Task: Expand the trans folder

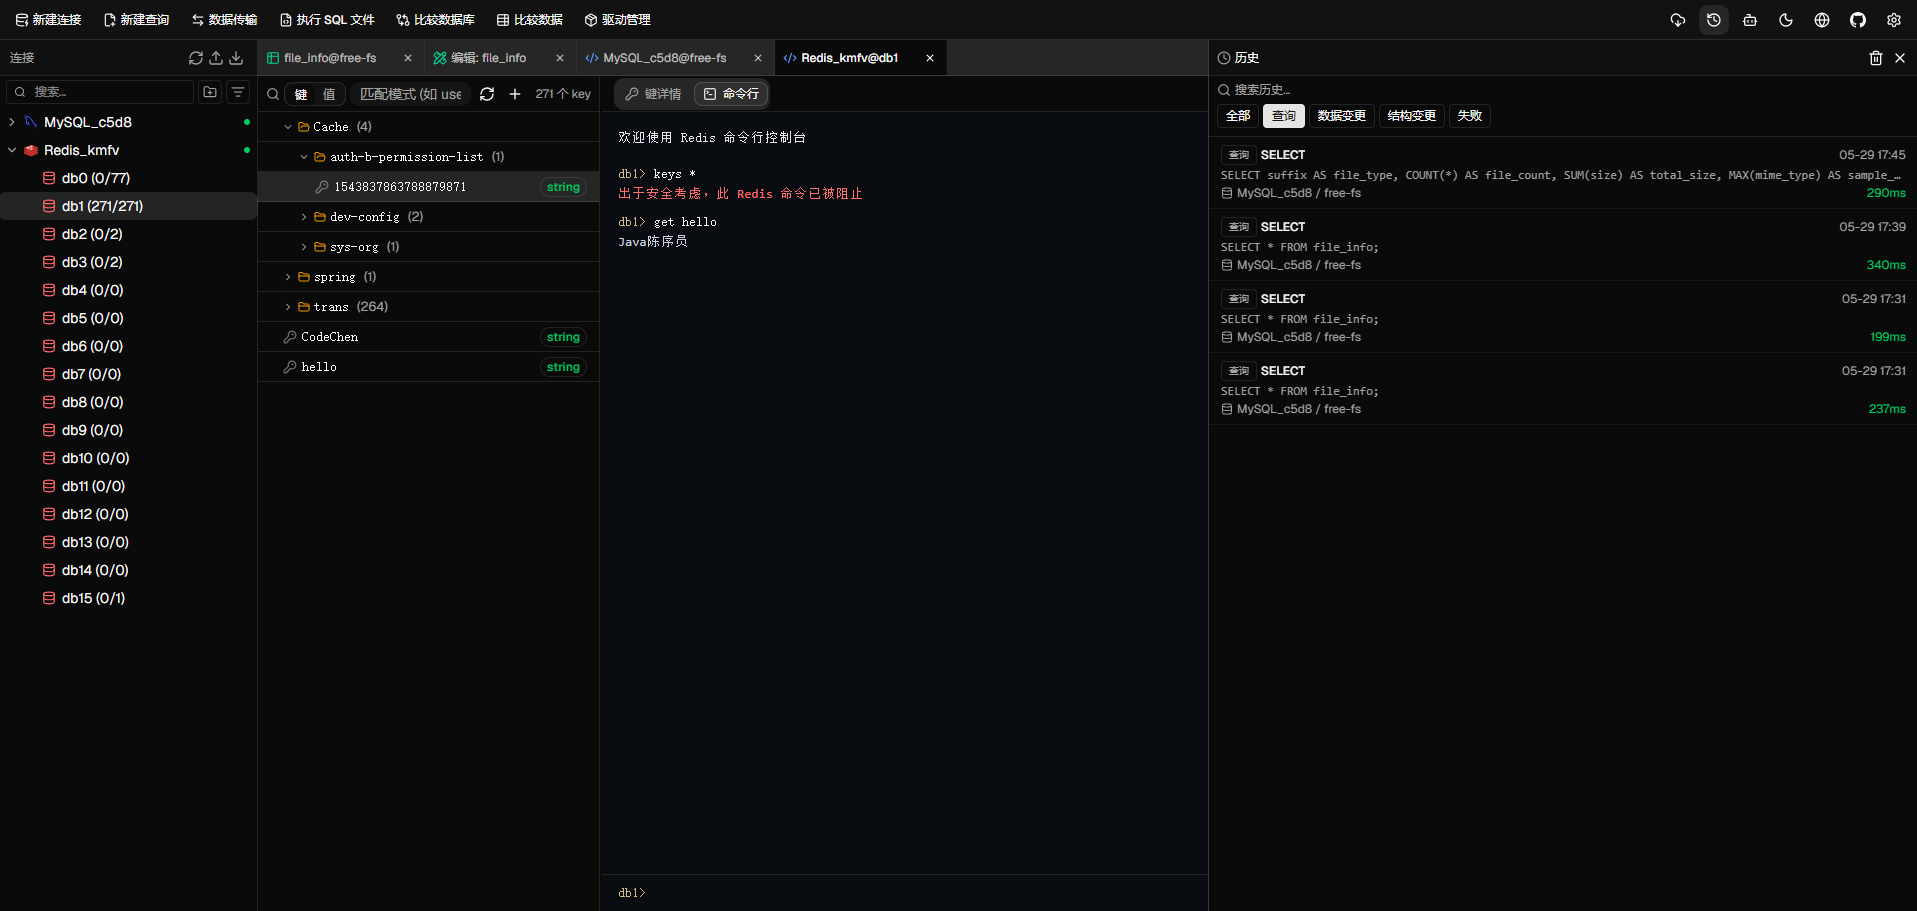Action: pyautogui.click(x=288, y=307)
